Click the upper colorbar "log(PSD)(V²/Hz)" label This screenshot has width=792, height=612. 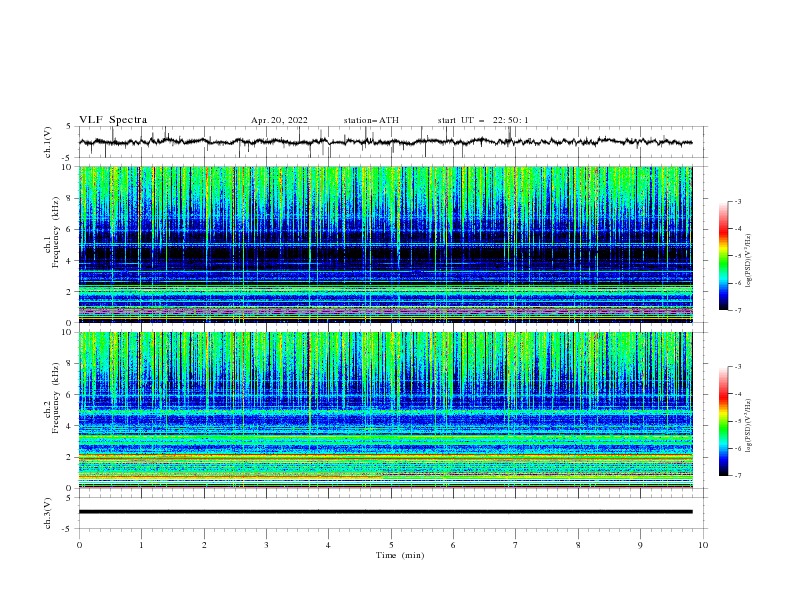749,261
